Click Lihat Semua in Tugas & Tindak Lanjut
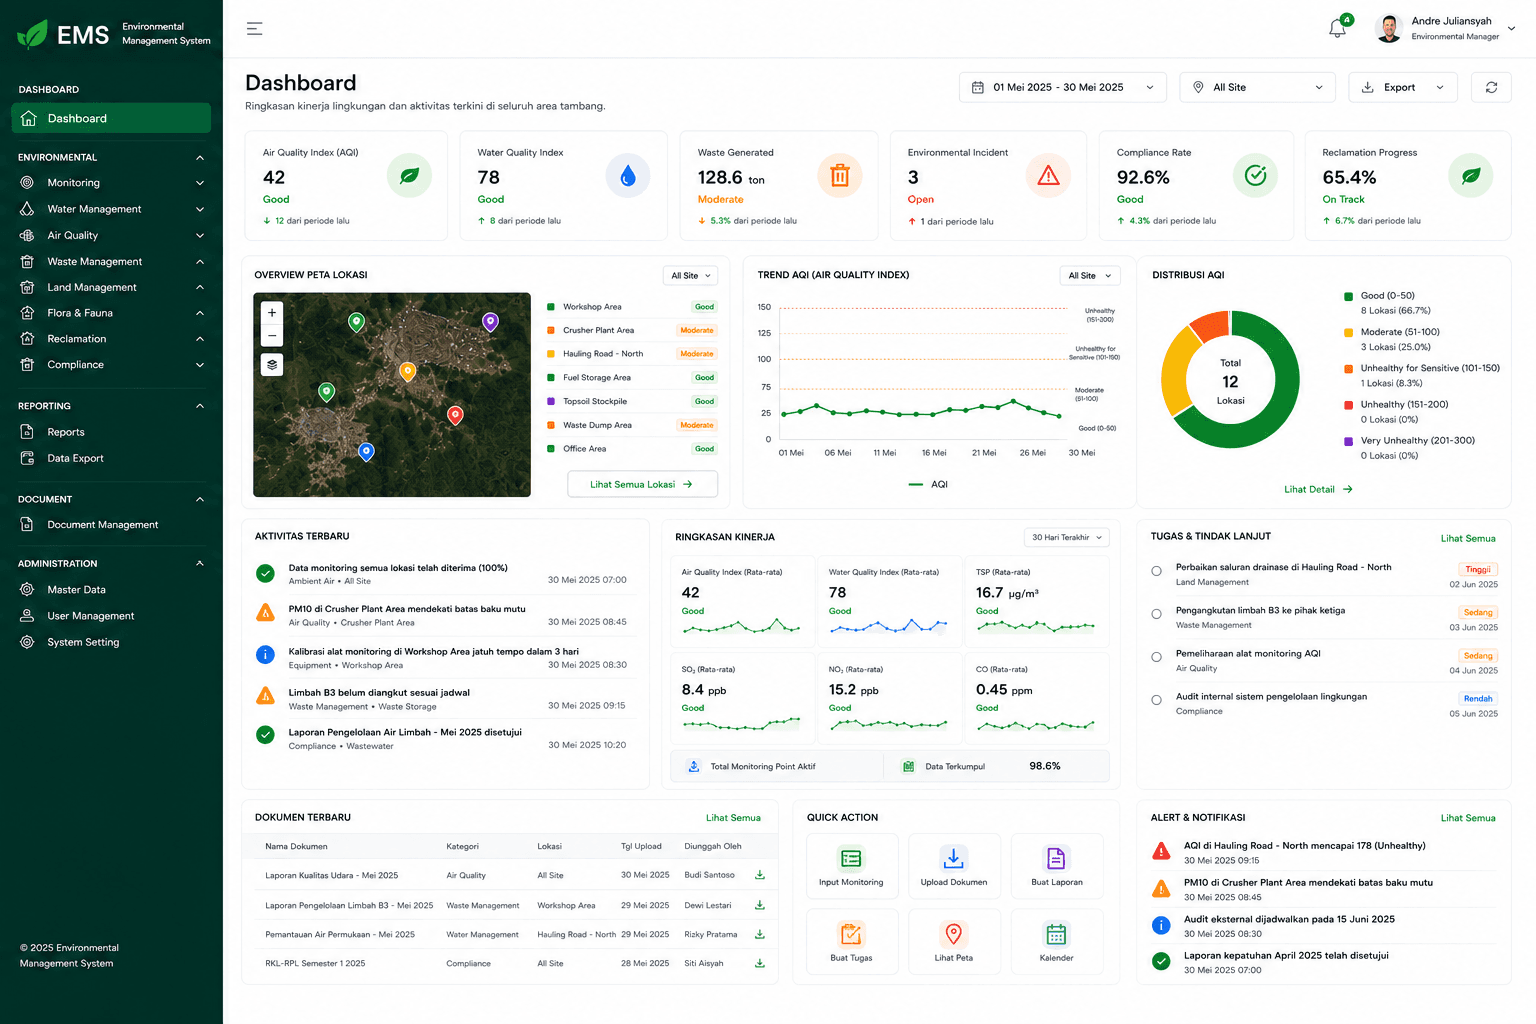This screenshot has width=1536, height=1024. 1468,538
